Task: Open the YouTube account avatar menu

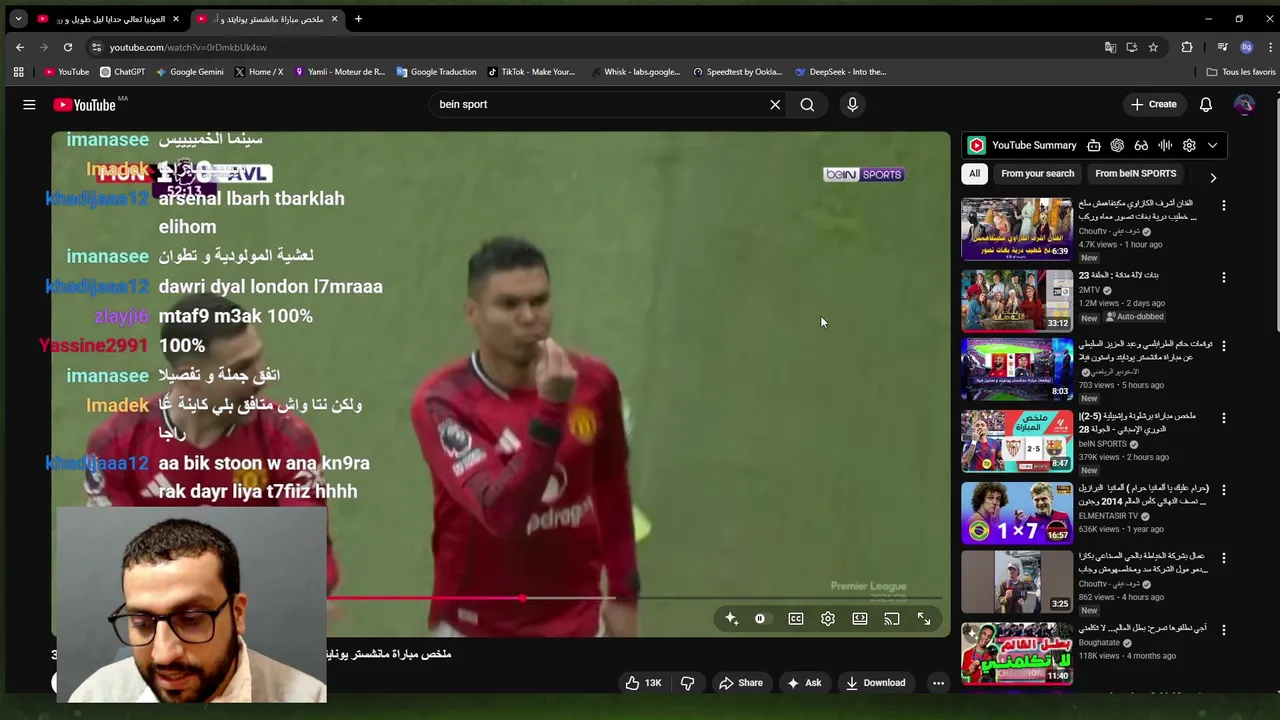Action: tap(1244, 104)
